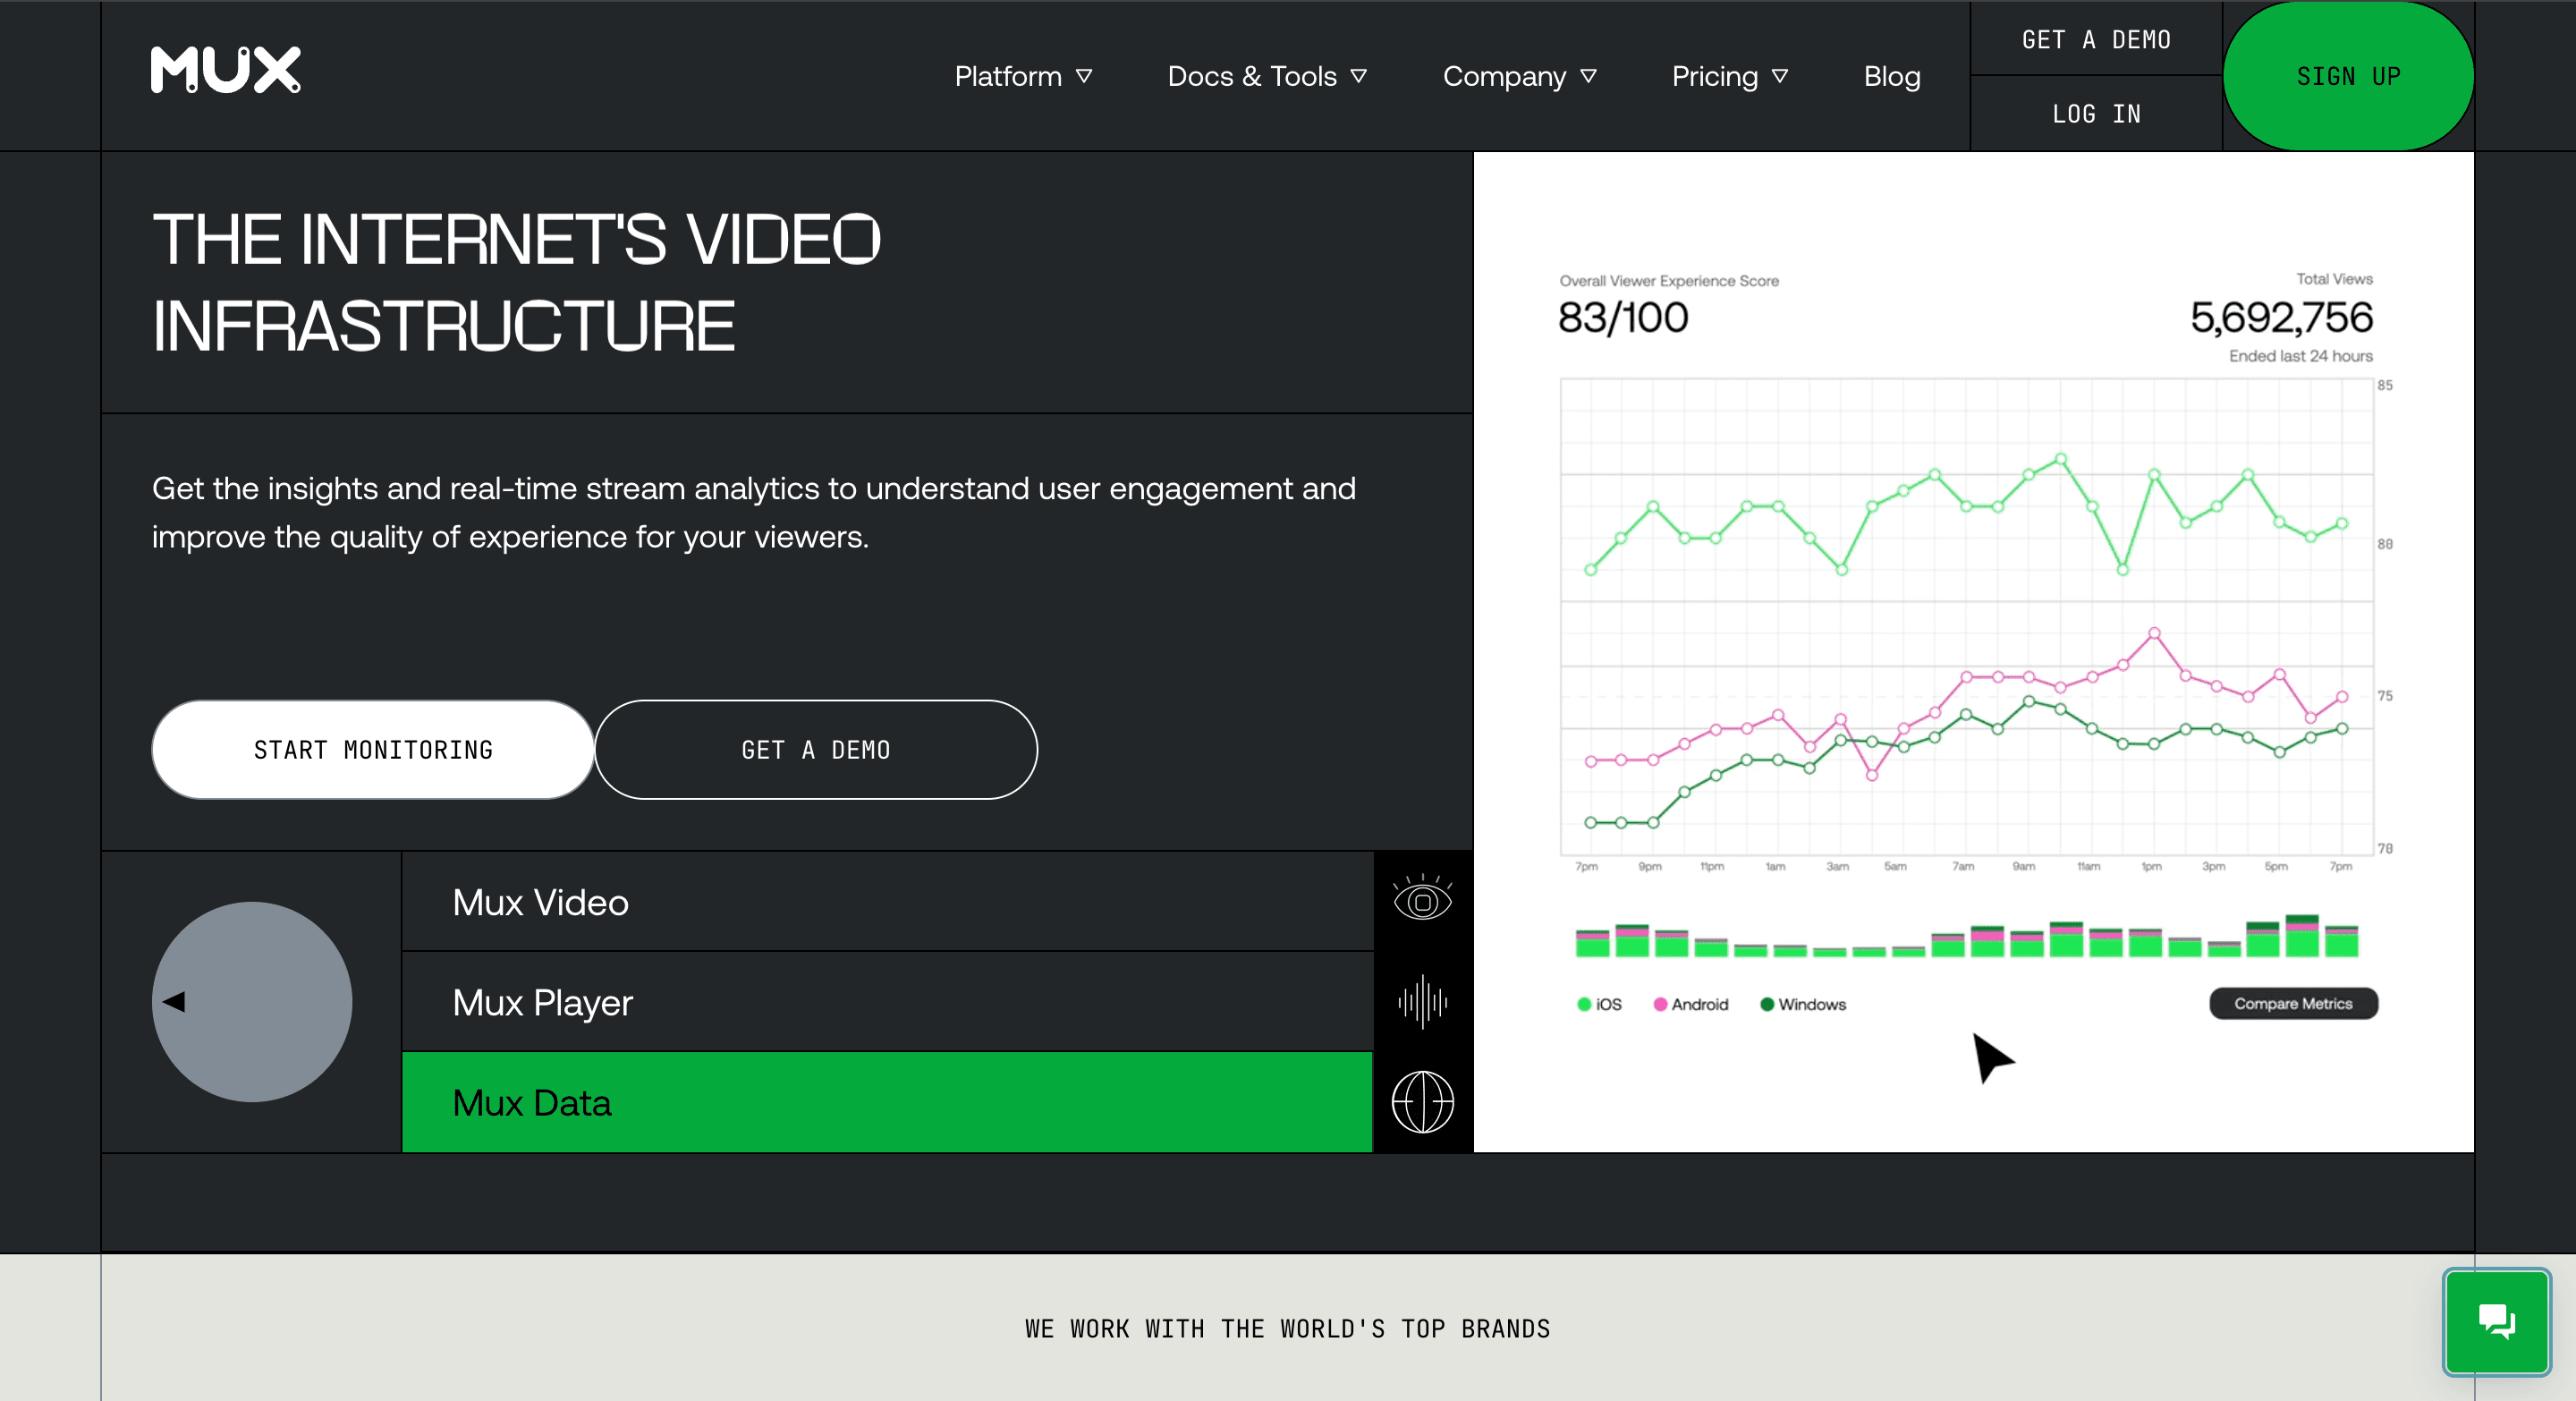Viewport: 2576px width, 1401px height.
Task: Click the Compare Metrics button
Action: (2293, 1004)
